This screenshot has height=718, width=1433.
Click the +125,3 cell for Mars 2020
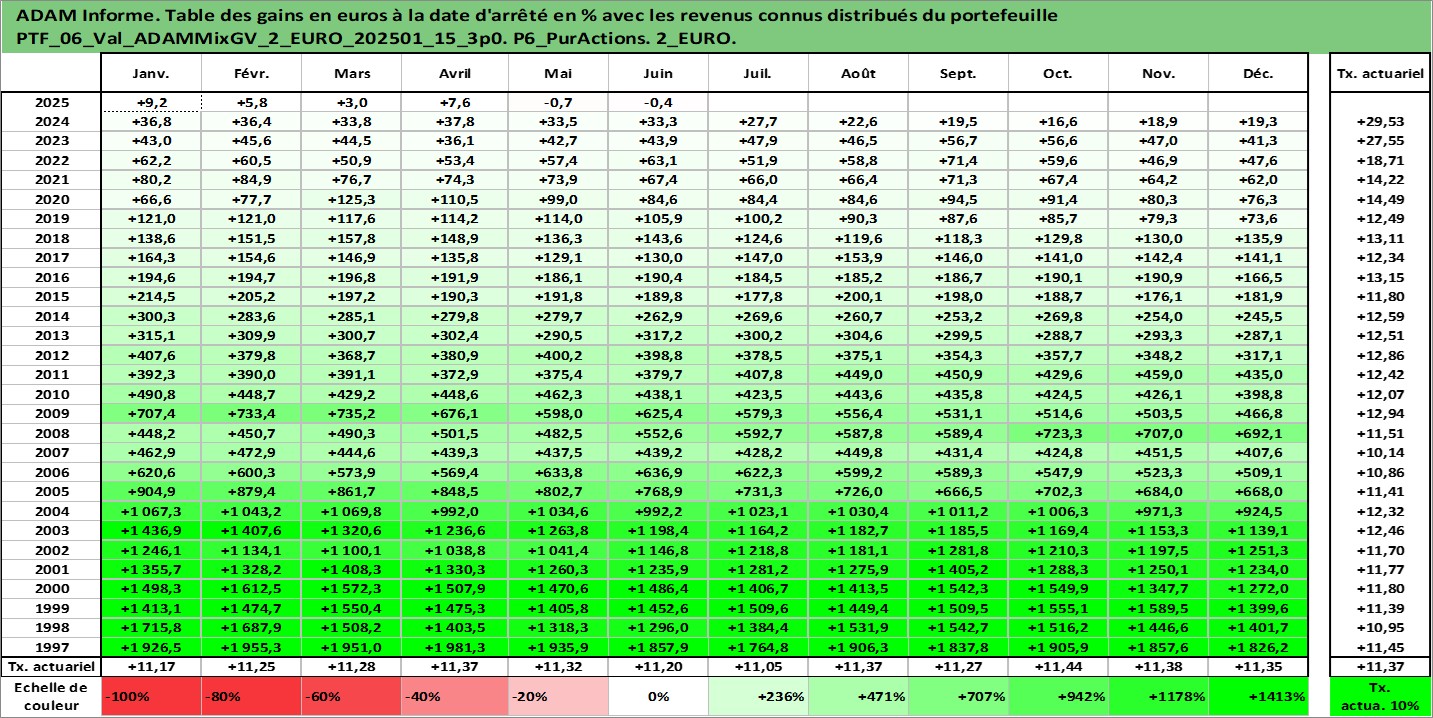click(351, 199)
